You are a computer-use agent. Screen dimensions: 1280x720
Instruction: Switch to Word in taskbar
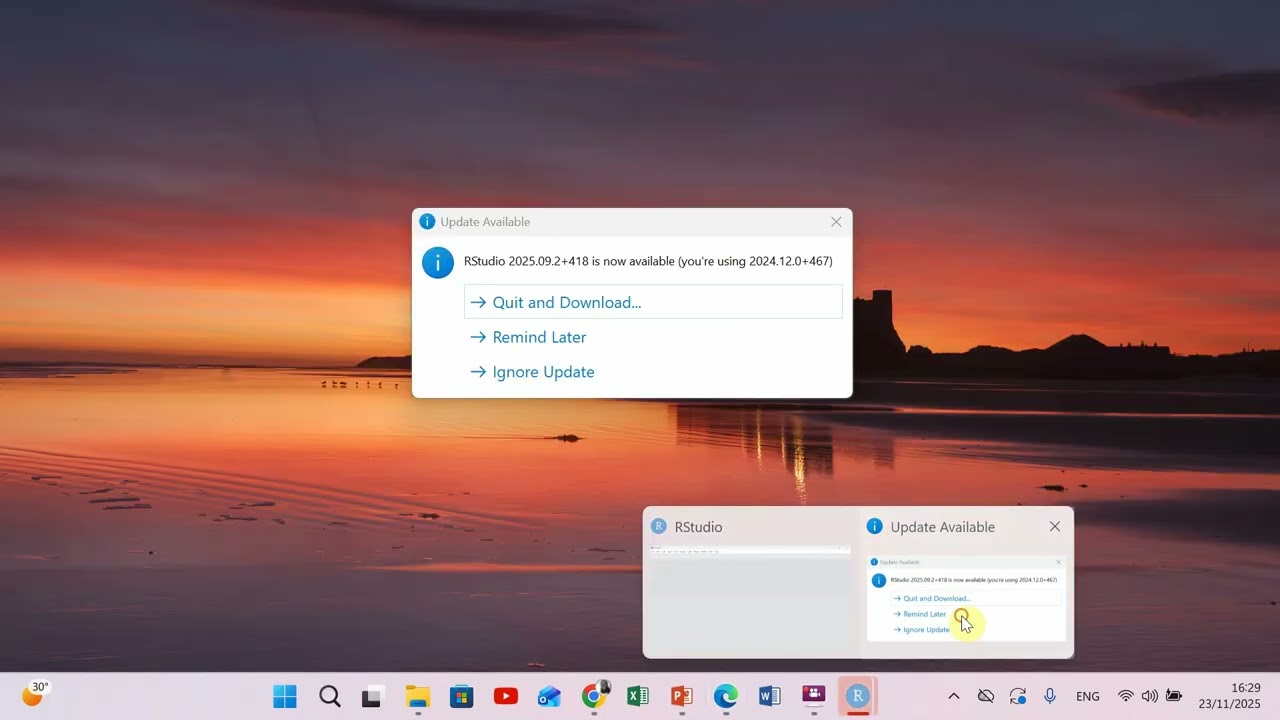[x=769, y=696]
